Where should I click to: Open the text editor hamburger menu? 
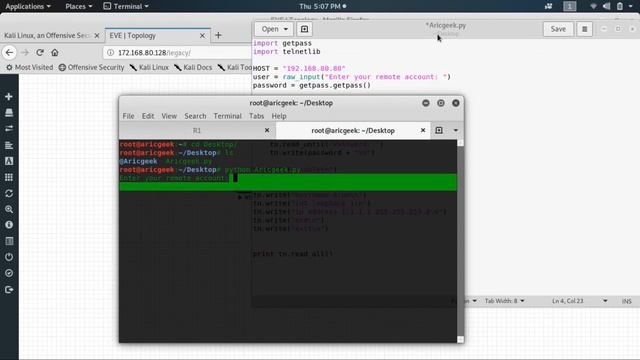[584, 29]
